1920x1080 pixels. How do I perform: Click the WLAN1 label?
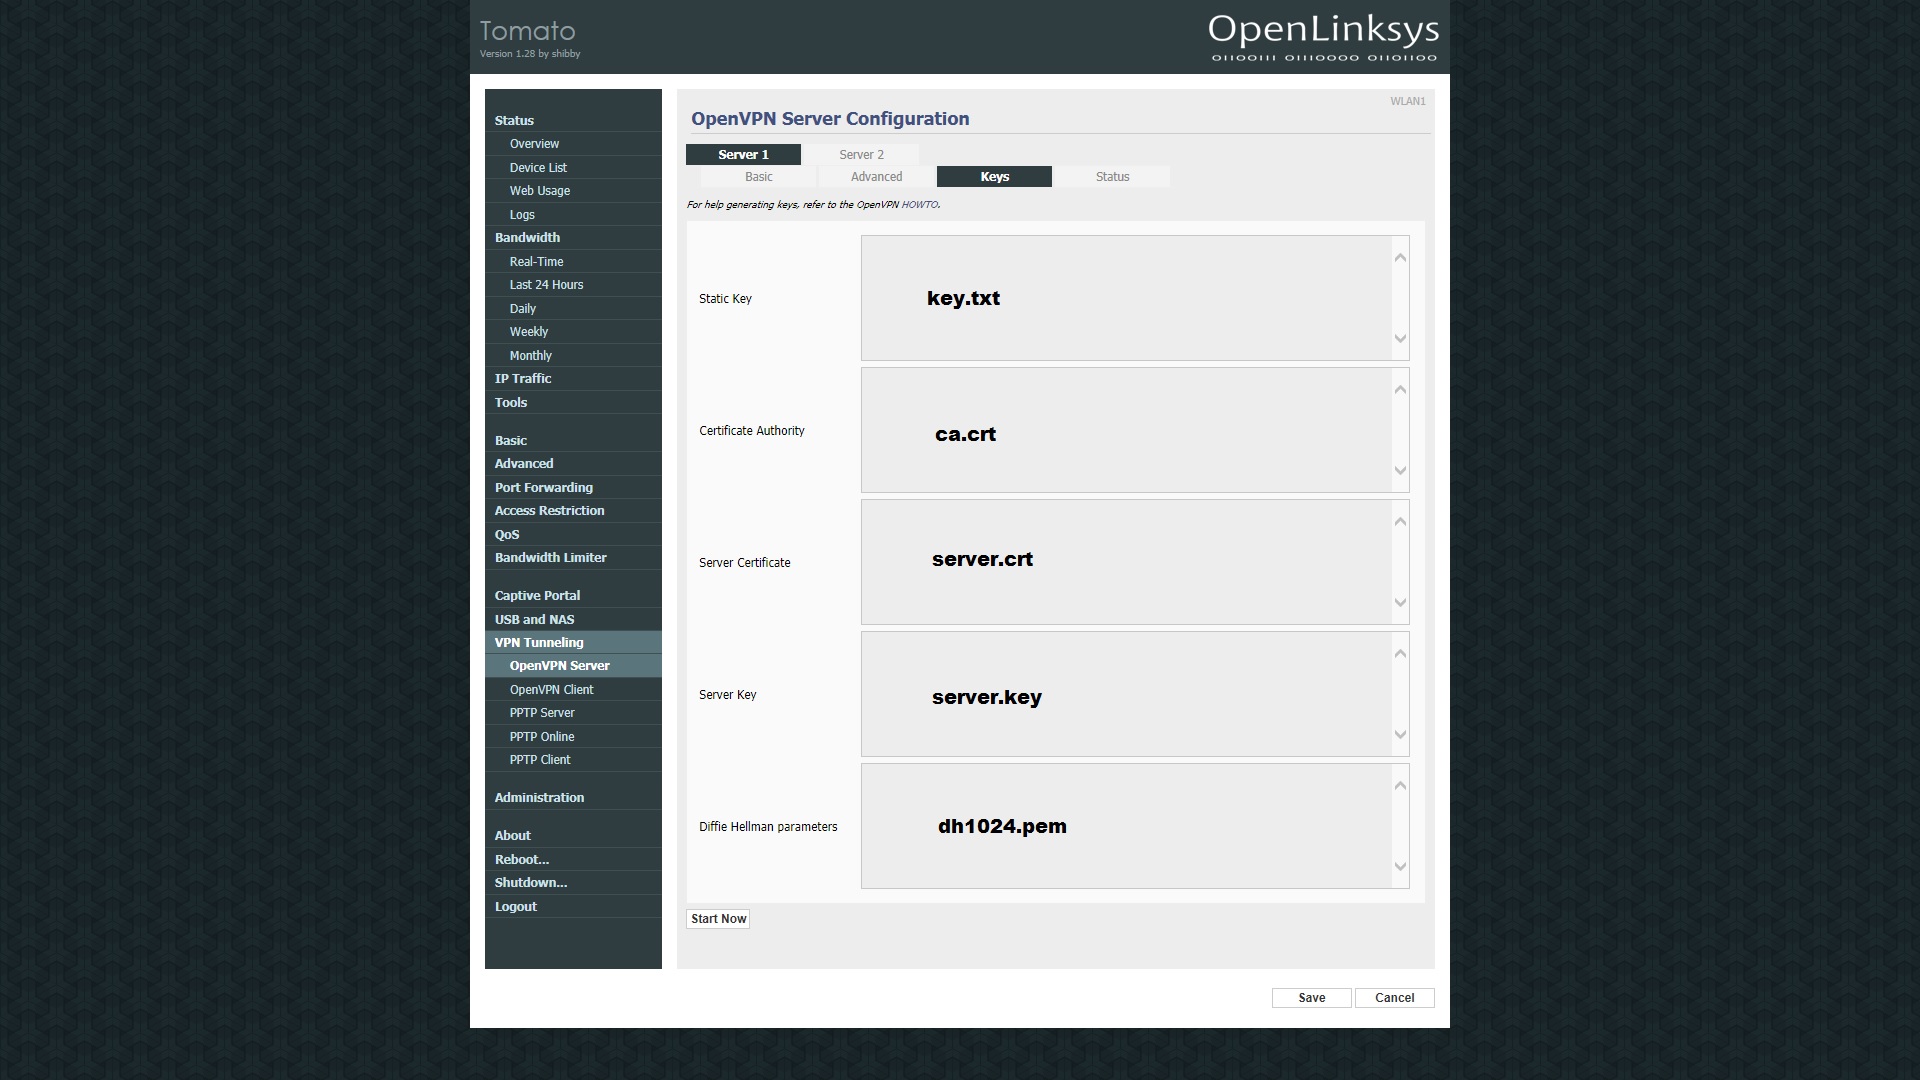pyautogui.click(x=1407, y=101)
